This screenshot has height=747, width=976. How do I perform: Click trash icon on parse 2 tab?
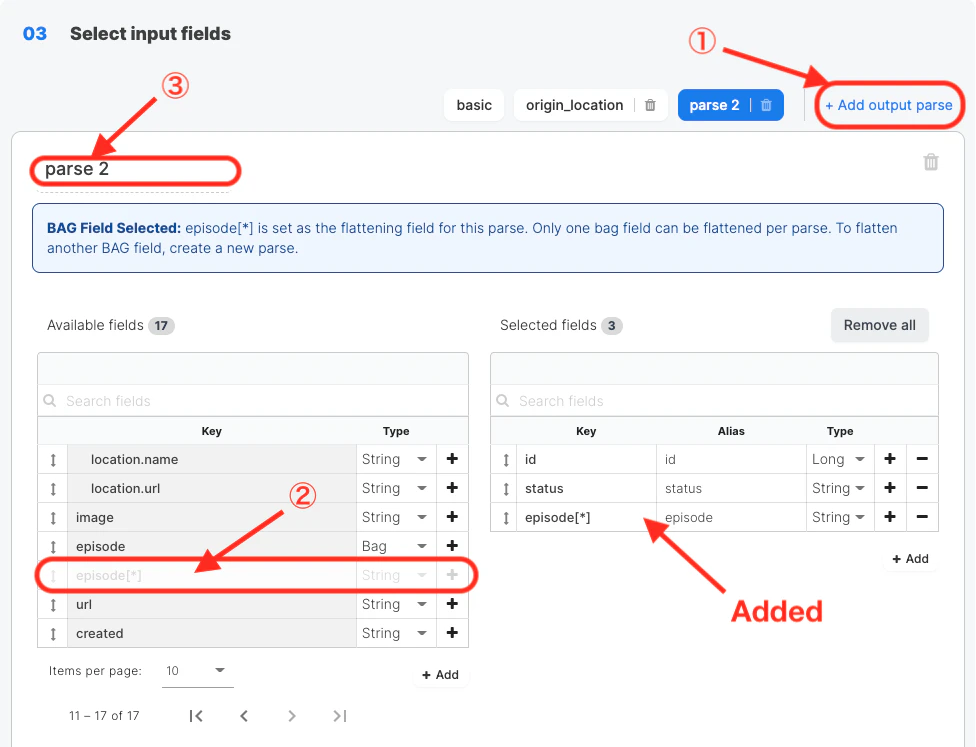pyautogui.click(x=766, y=105)
